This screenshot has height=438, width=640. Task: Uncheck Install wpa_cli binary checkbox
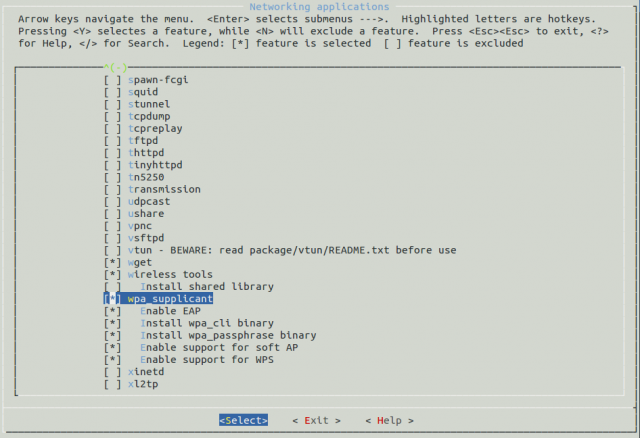(112, 323)
